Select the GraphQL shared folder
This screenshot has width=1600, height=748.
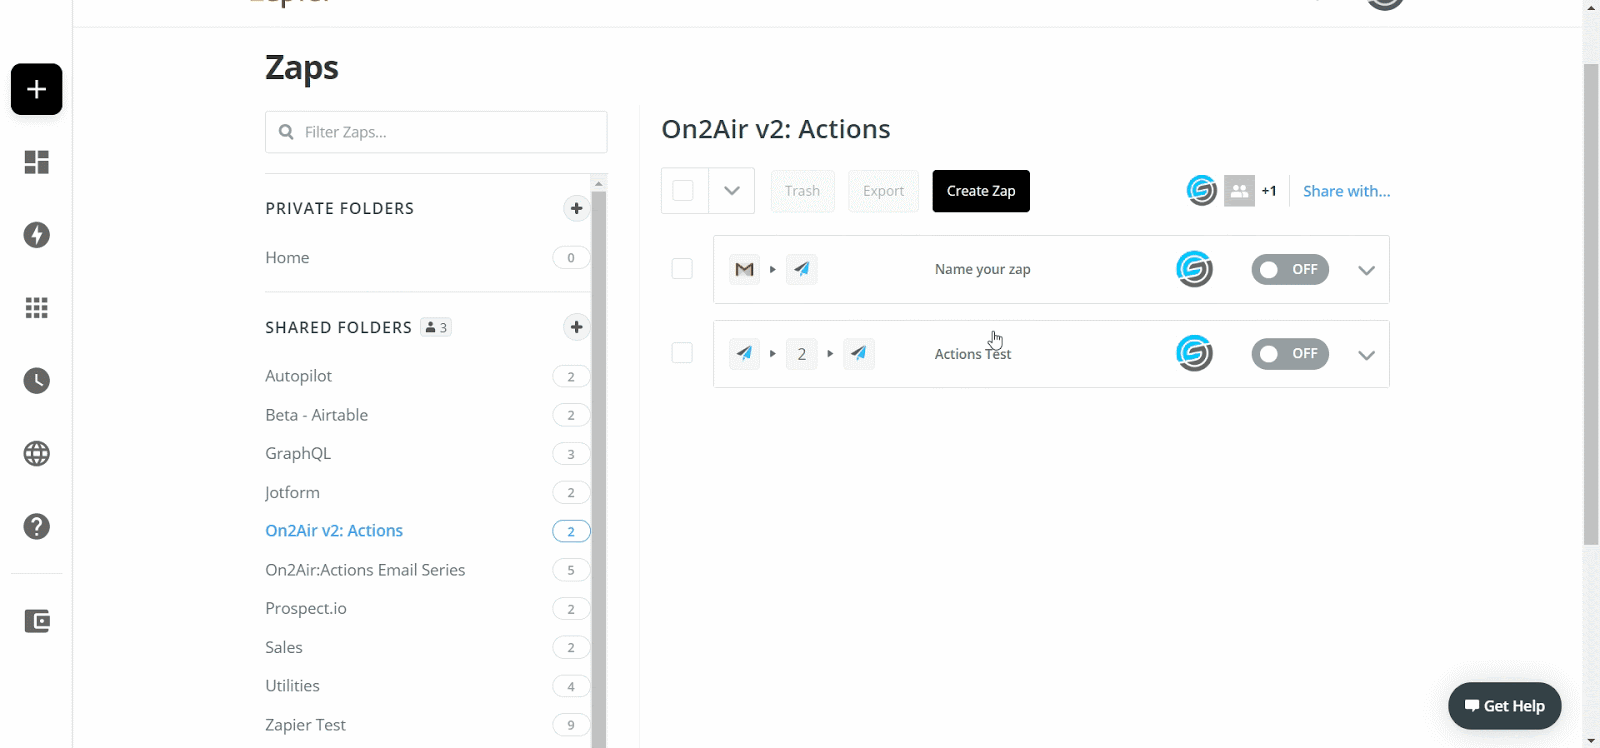[x=298, y=453]
